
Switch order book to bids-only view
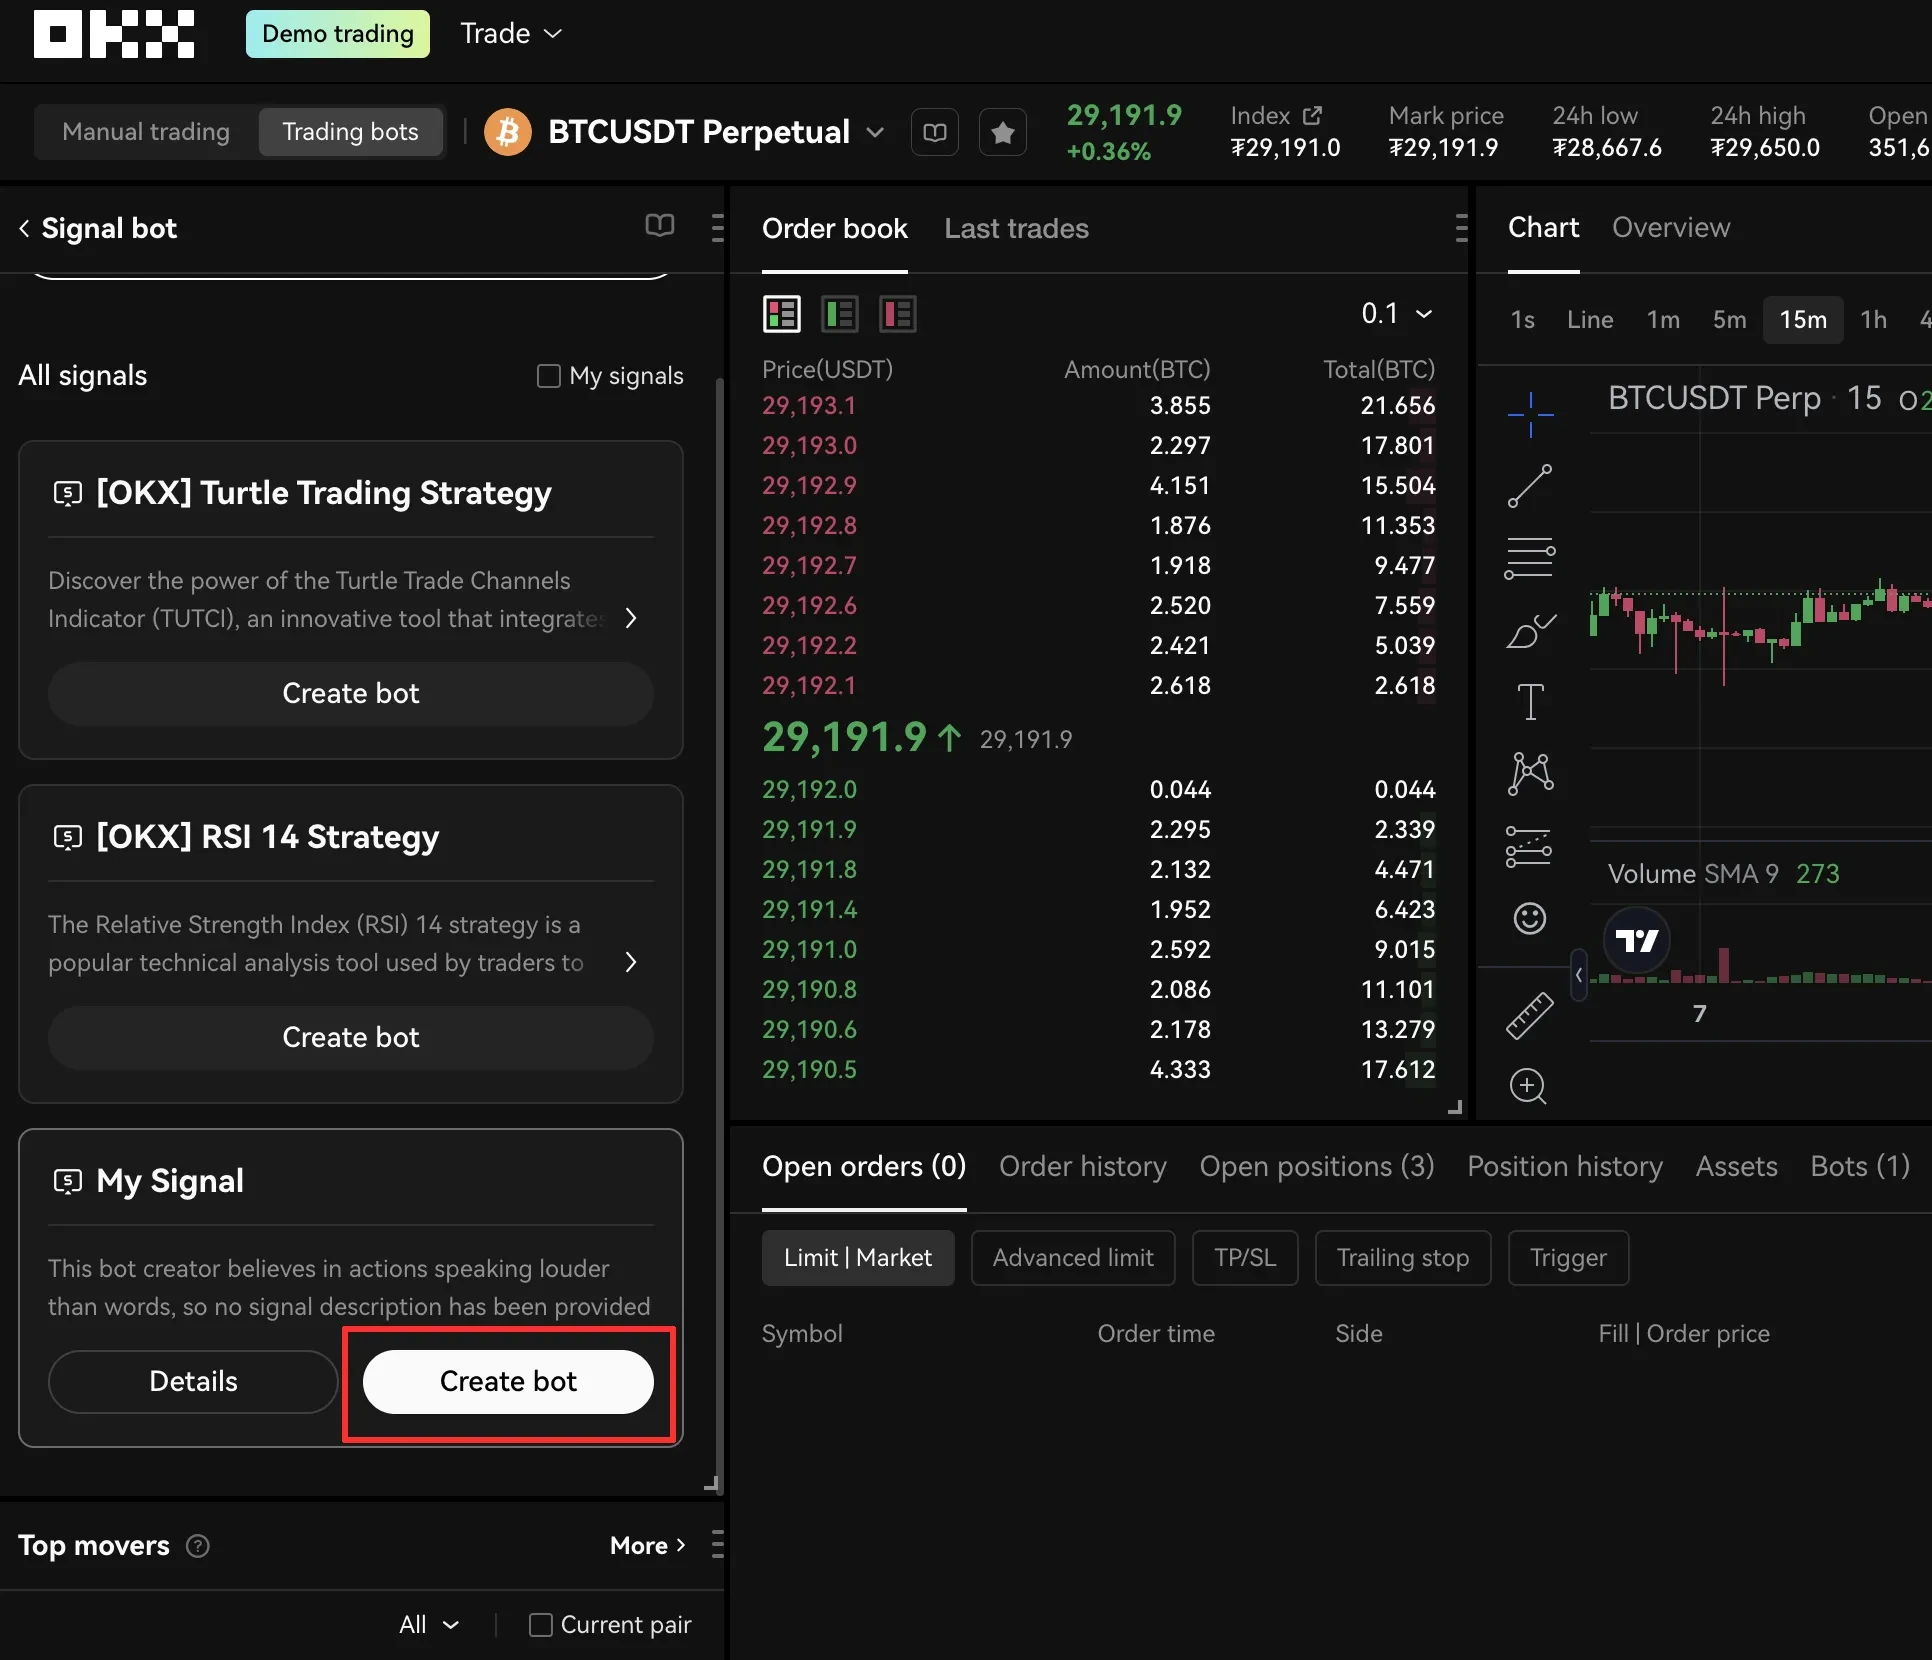point(839,313)
